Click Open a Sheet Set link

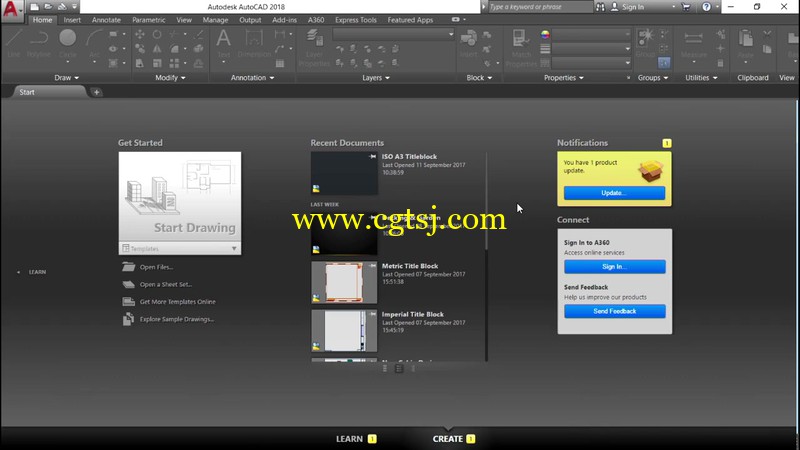click(166, 284)
